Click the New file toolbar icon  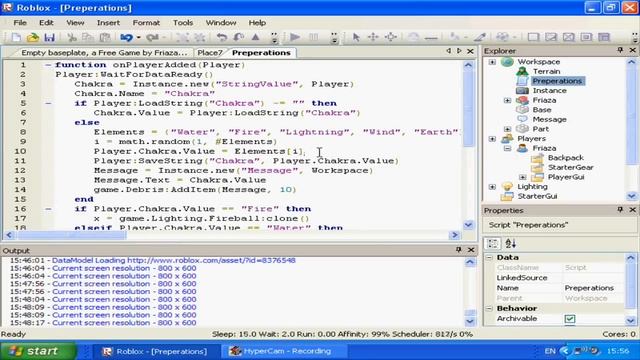16,38
